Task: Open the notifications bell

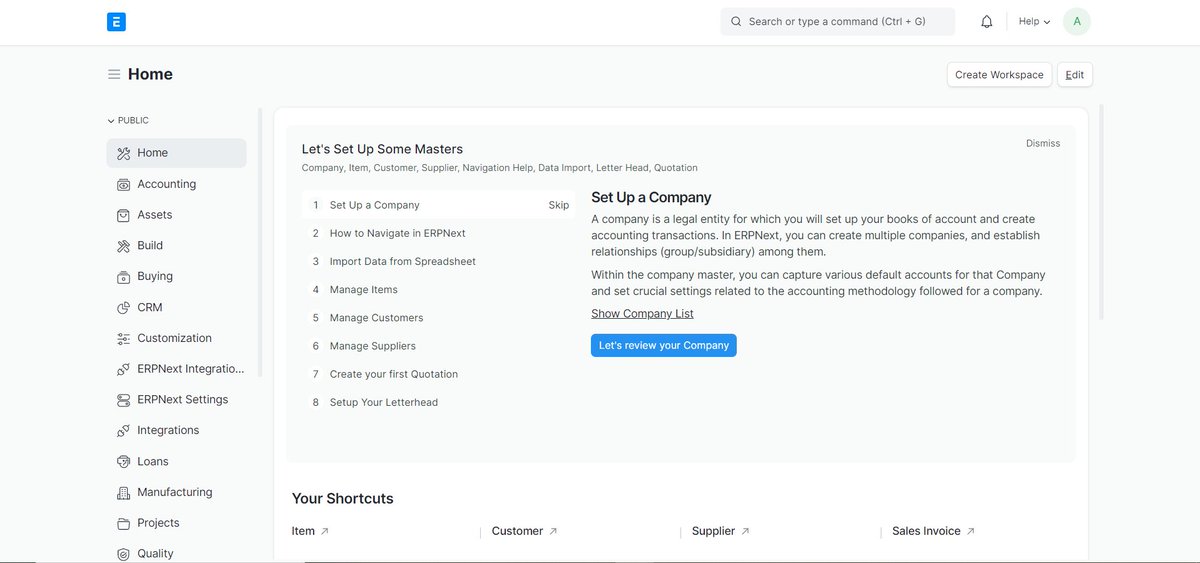Action: click(x=987, y=21)
